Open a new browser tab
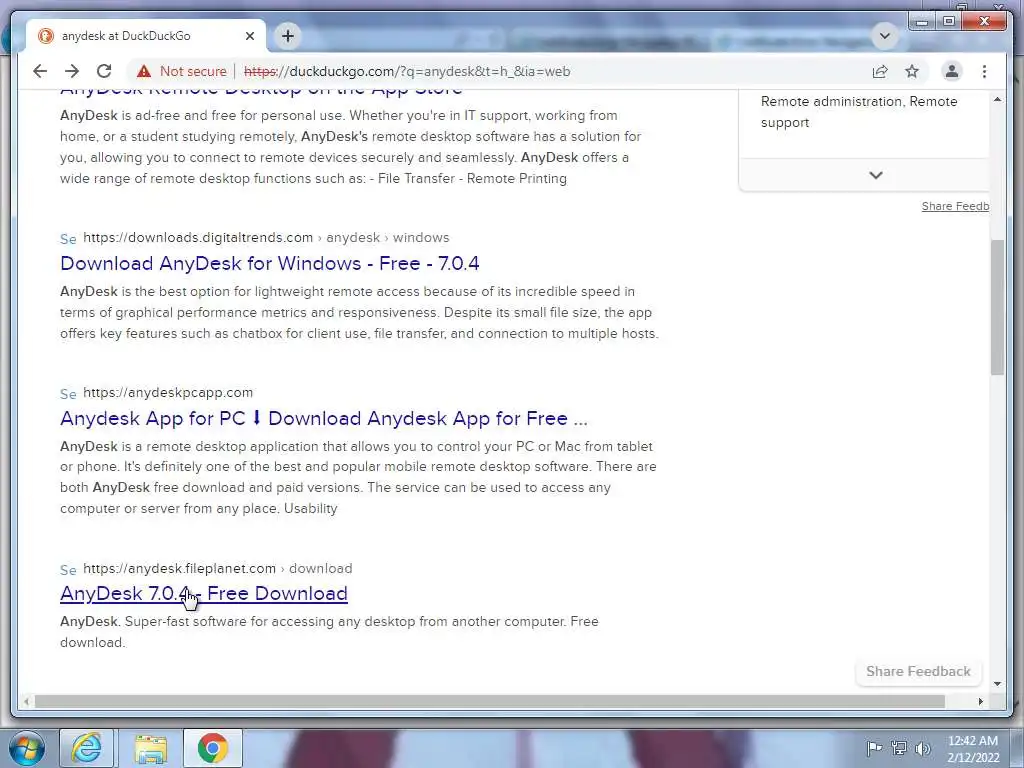Viewport: 1024px width, 768px height. point(288,36)
